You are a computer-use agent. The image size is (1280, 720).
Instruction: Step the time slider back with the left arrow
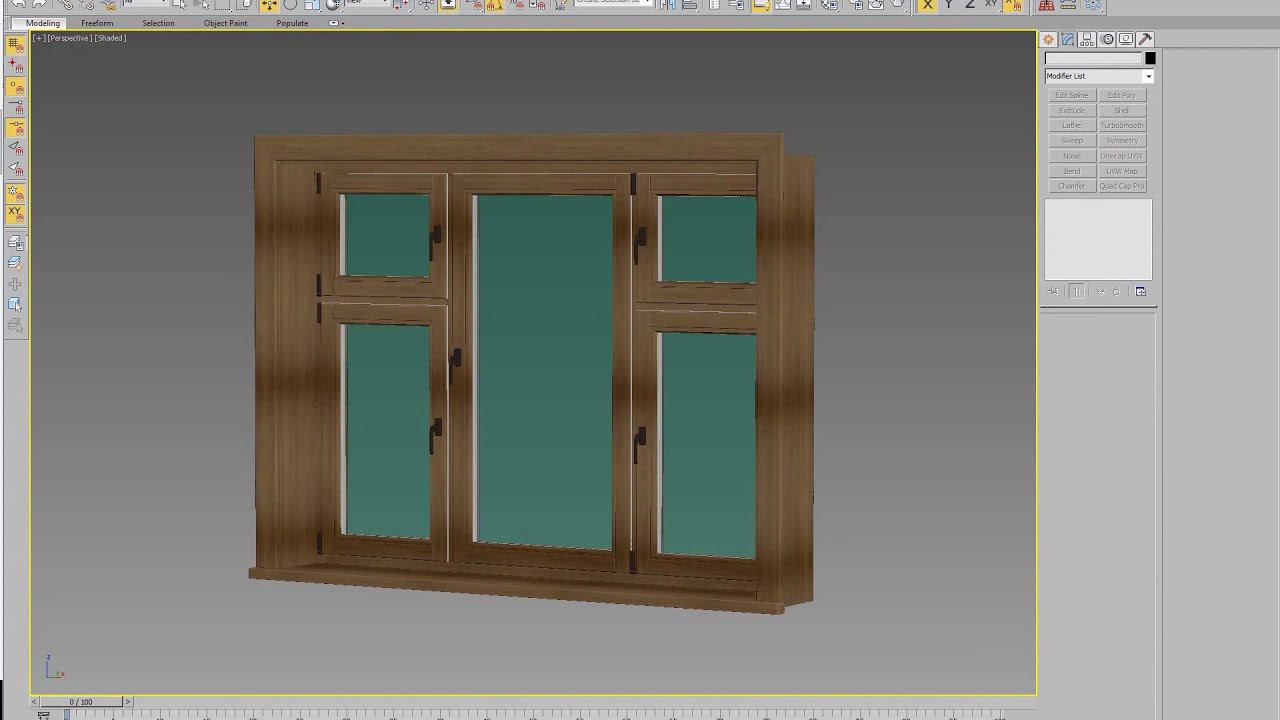[x=36, y=702]
